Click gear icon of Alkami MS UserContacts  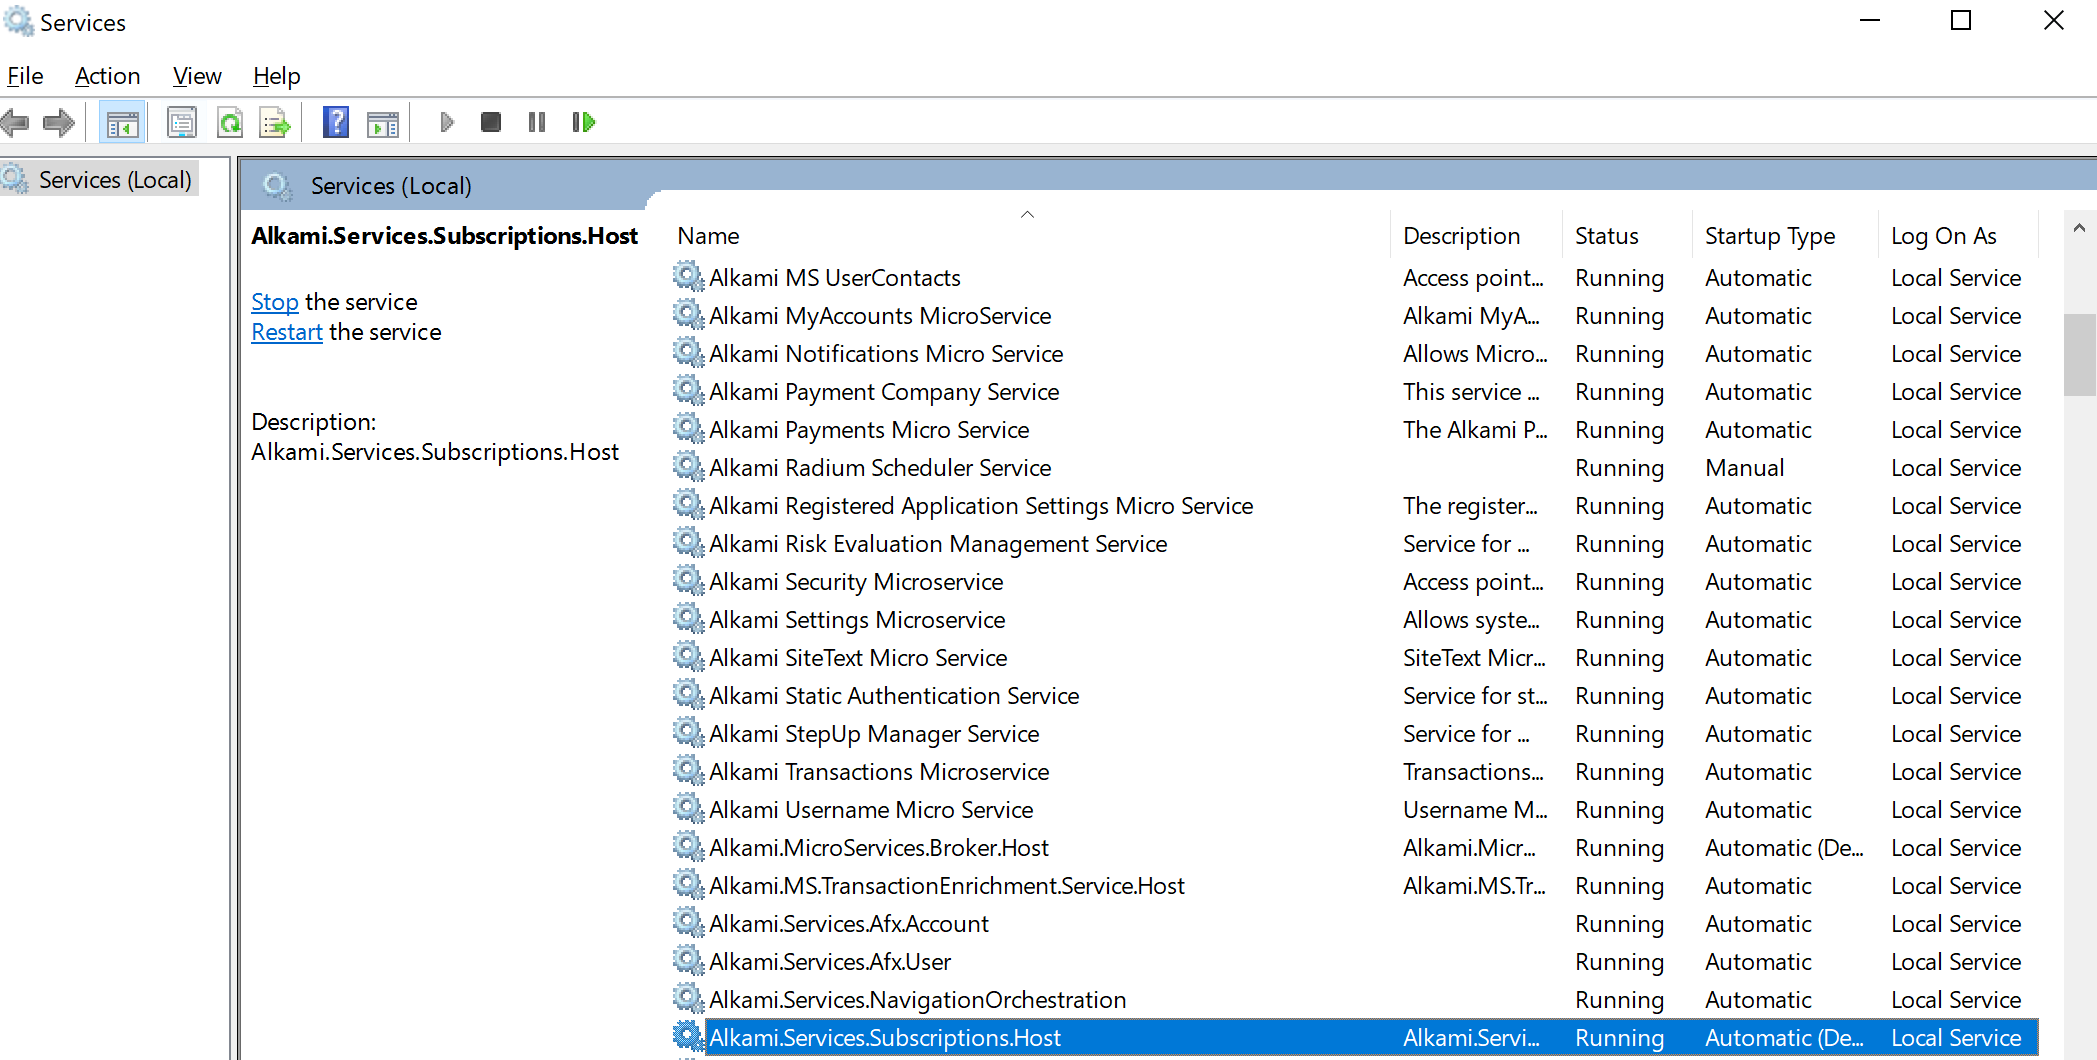pyautogui.click(x=688, y=276)
